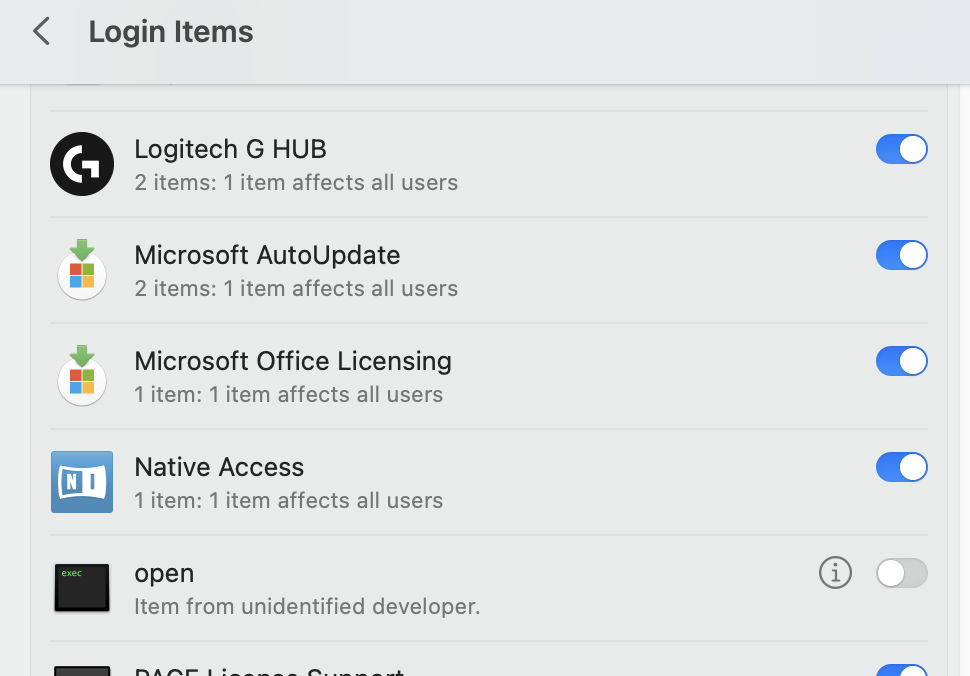The height and width of the screenshot is (676, 970).
Task: Click the exec terminal icon for open
Action: [x=81, y=588]
